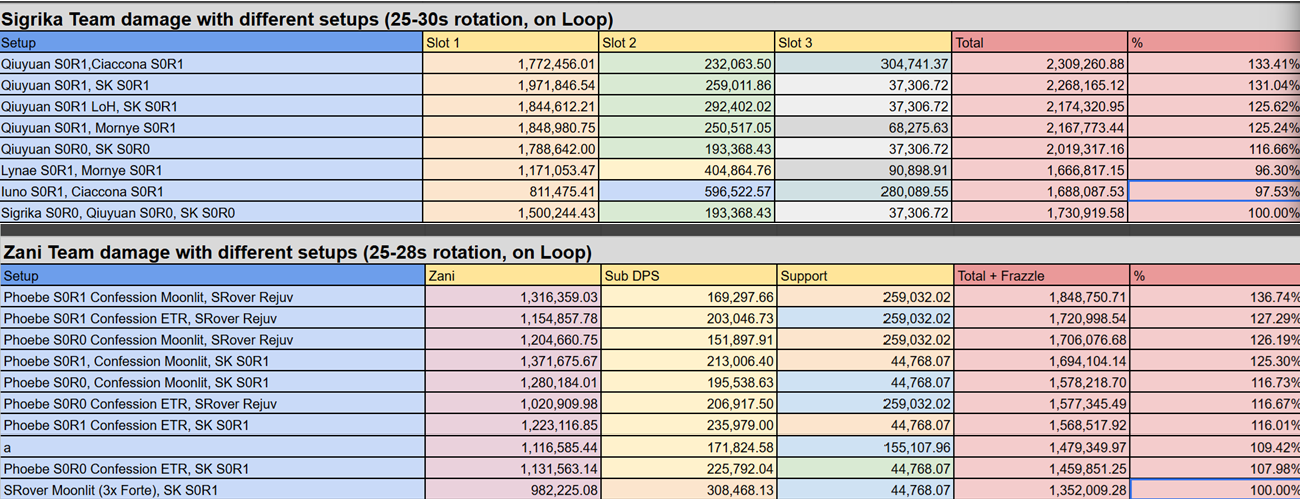Select the Sigrika Team damage title cell
The height and width of the screenshot is (499, 1300).
point(650,19)
